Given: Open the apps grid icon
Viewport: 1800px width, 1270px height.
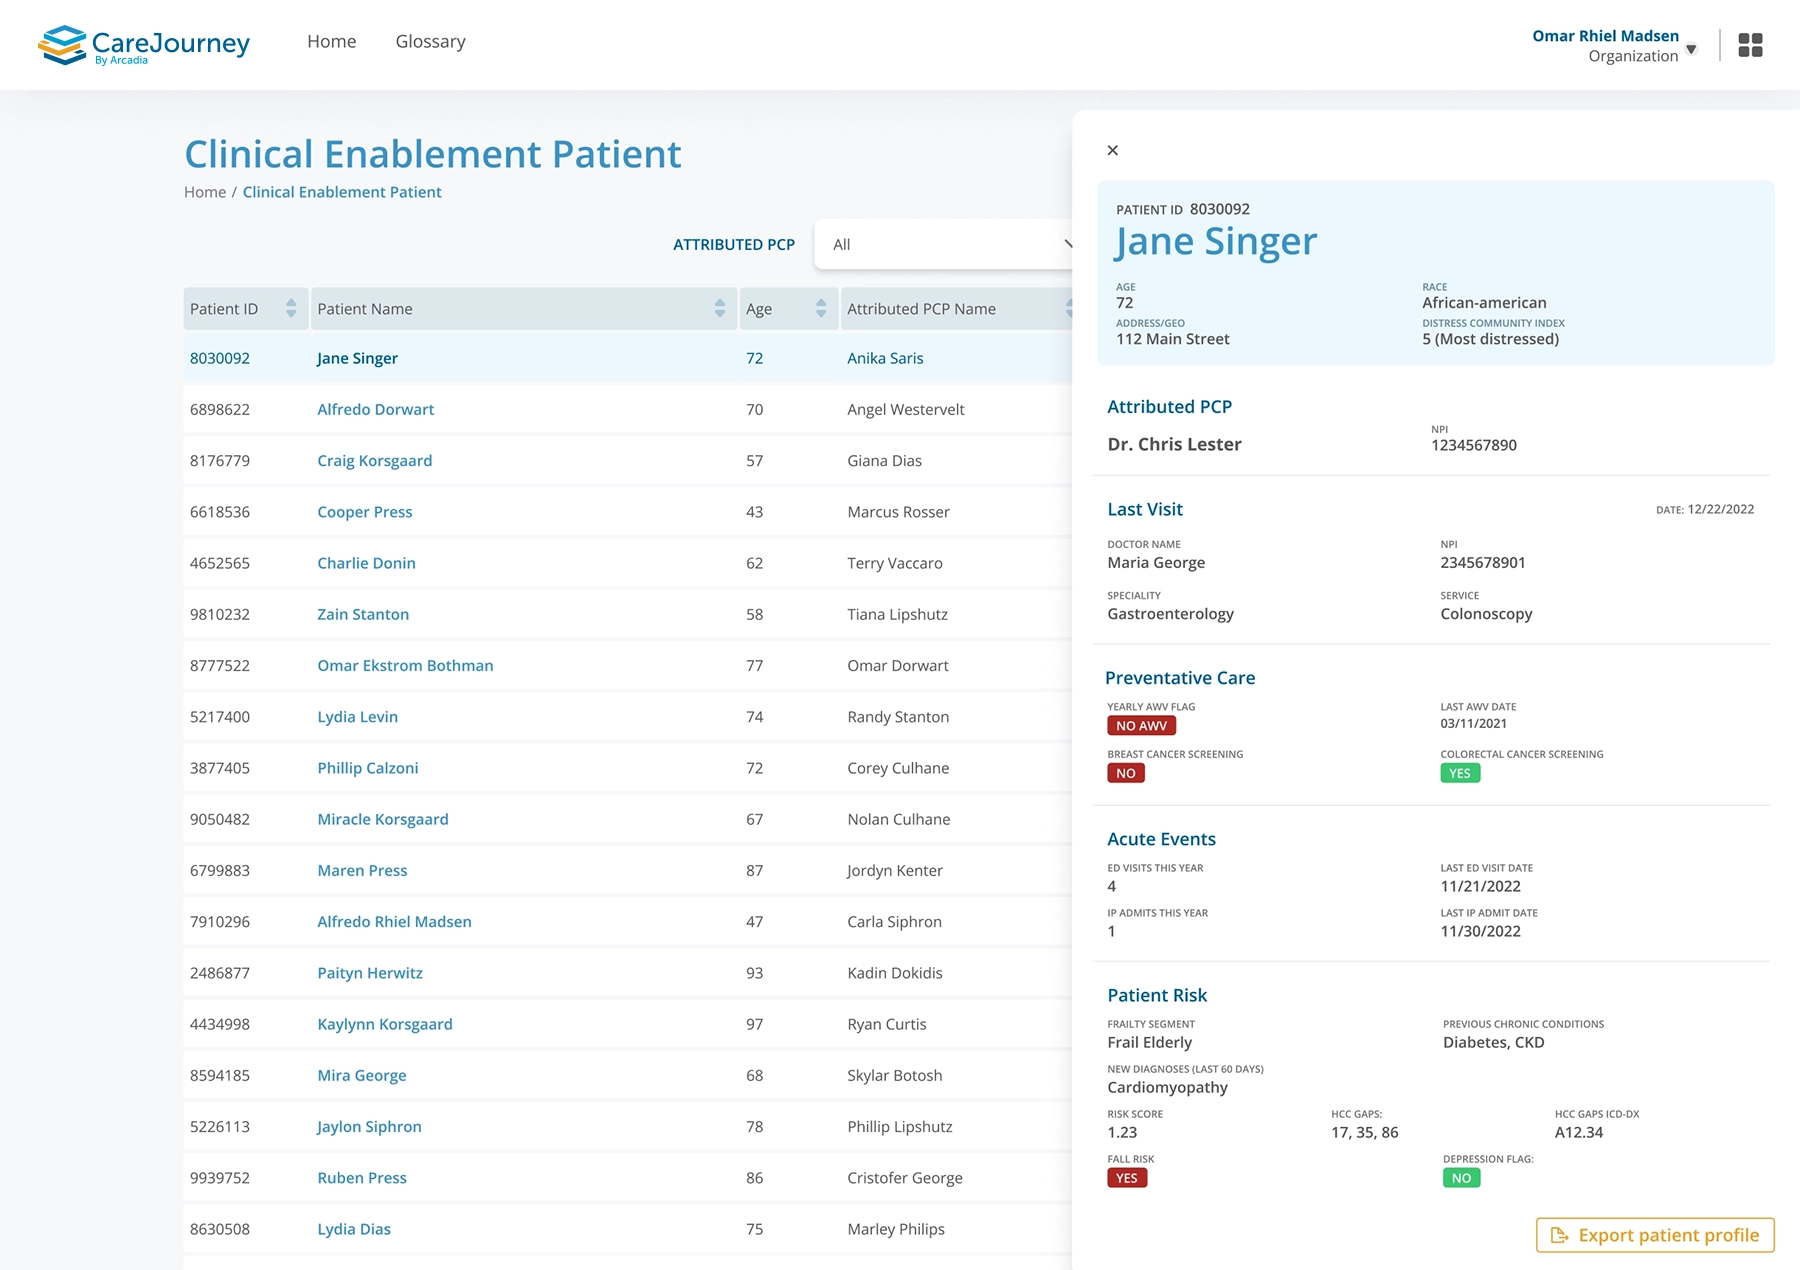Looking at the screenshot, I should click(1750, 45).
